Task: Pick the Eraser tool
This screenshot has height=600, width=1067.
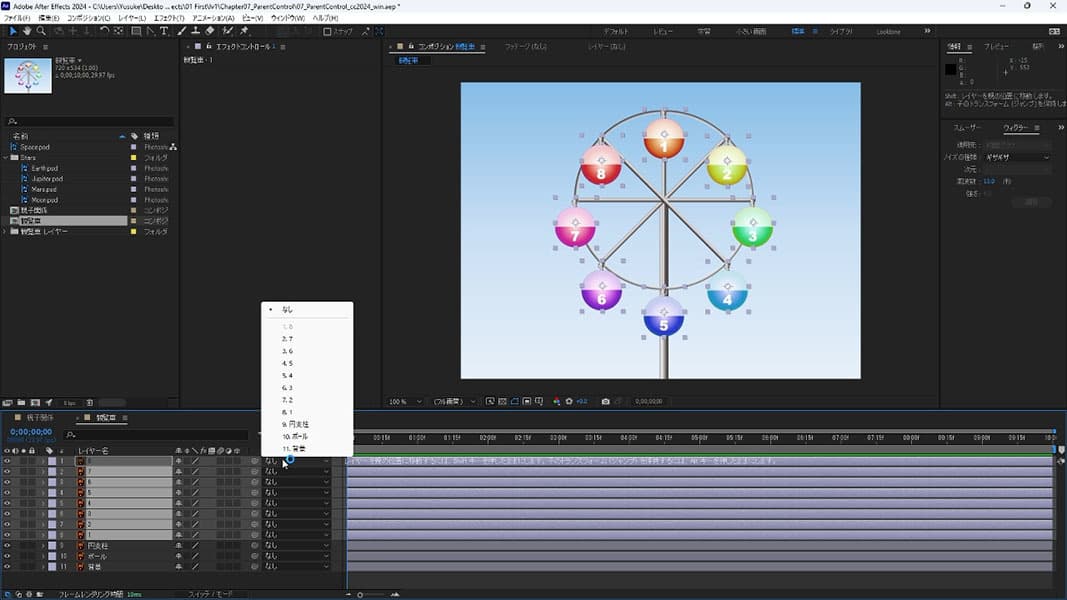Action: 210,31
